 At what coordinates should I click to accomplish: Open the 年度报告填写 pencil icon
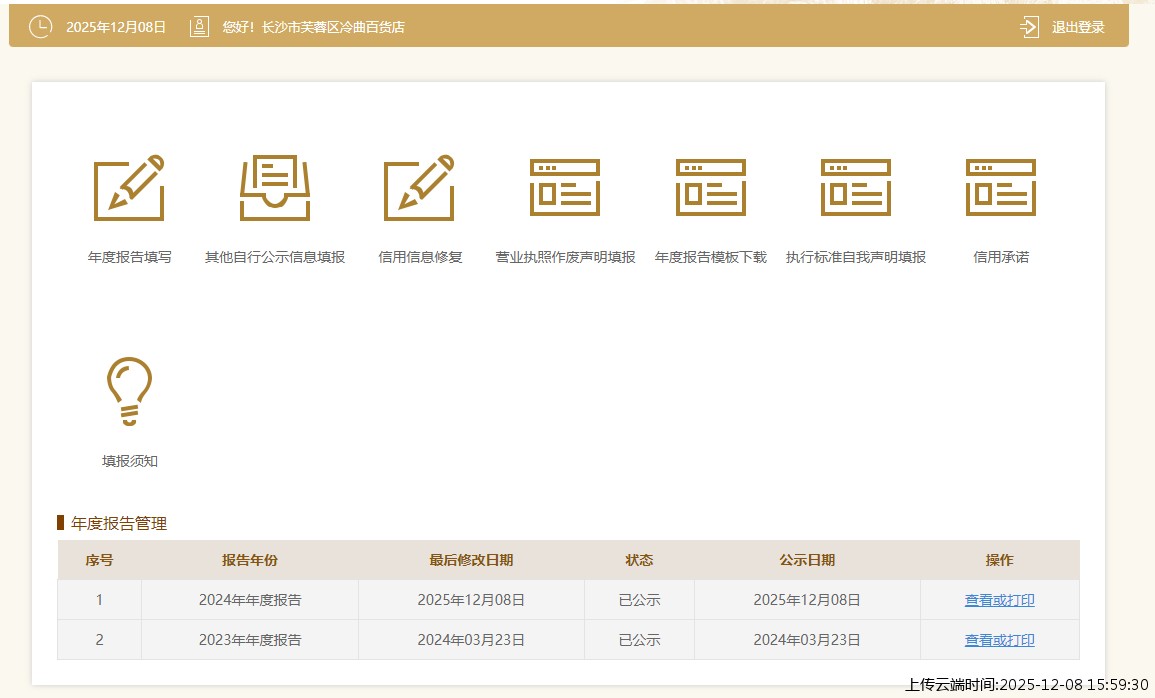point(129,188)
